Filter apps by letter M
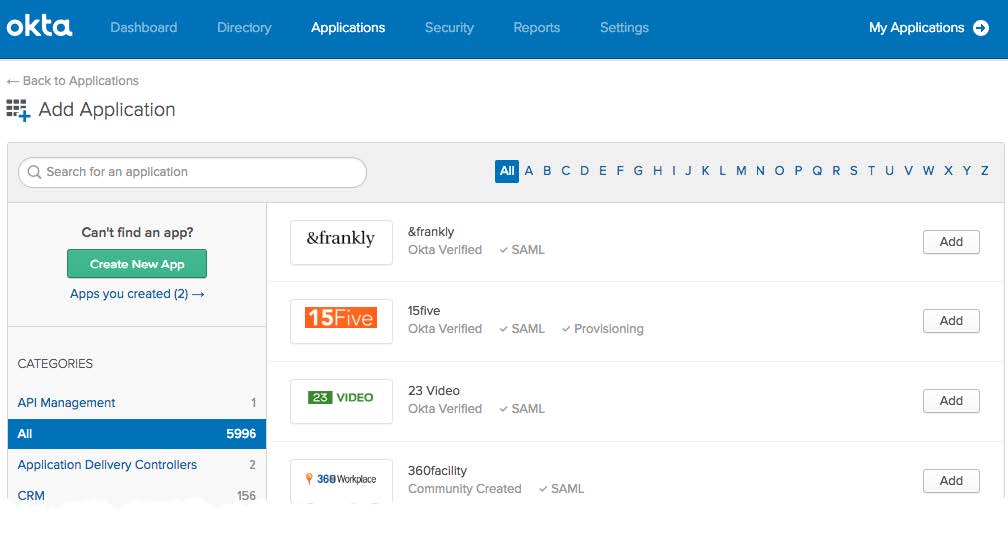 point(741,171)
